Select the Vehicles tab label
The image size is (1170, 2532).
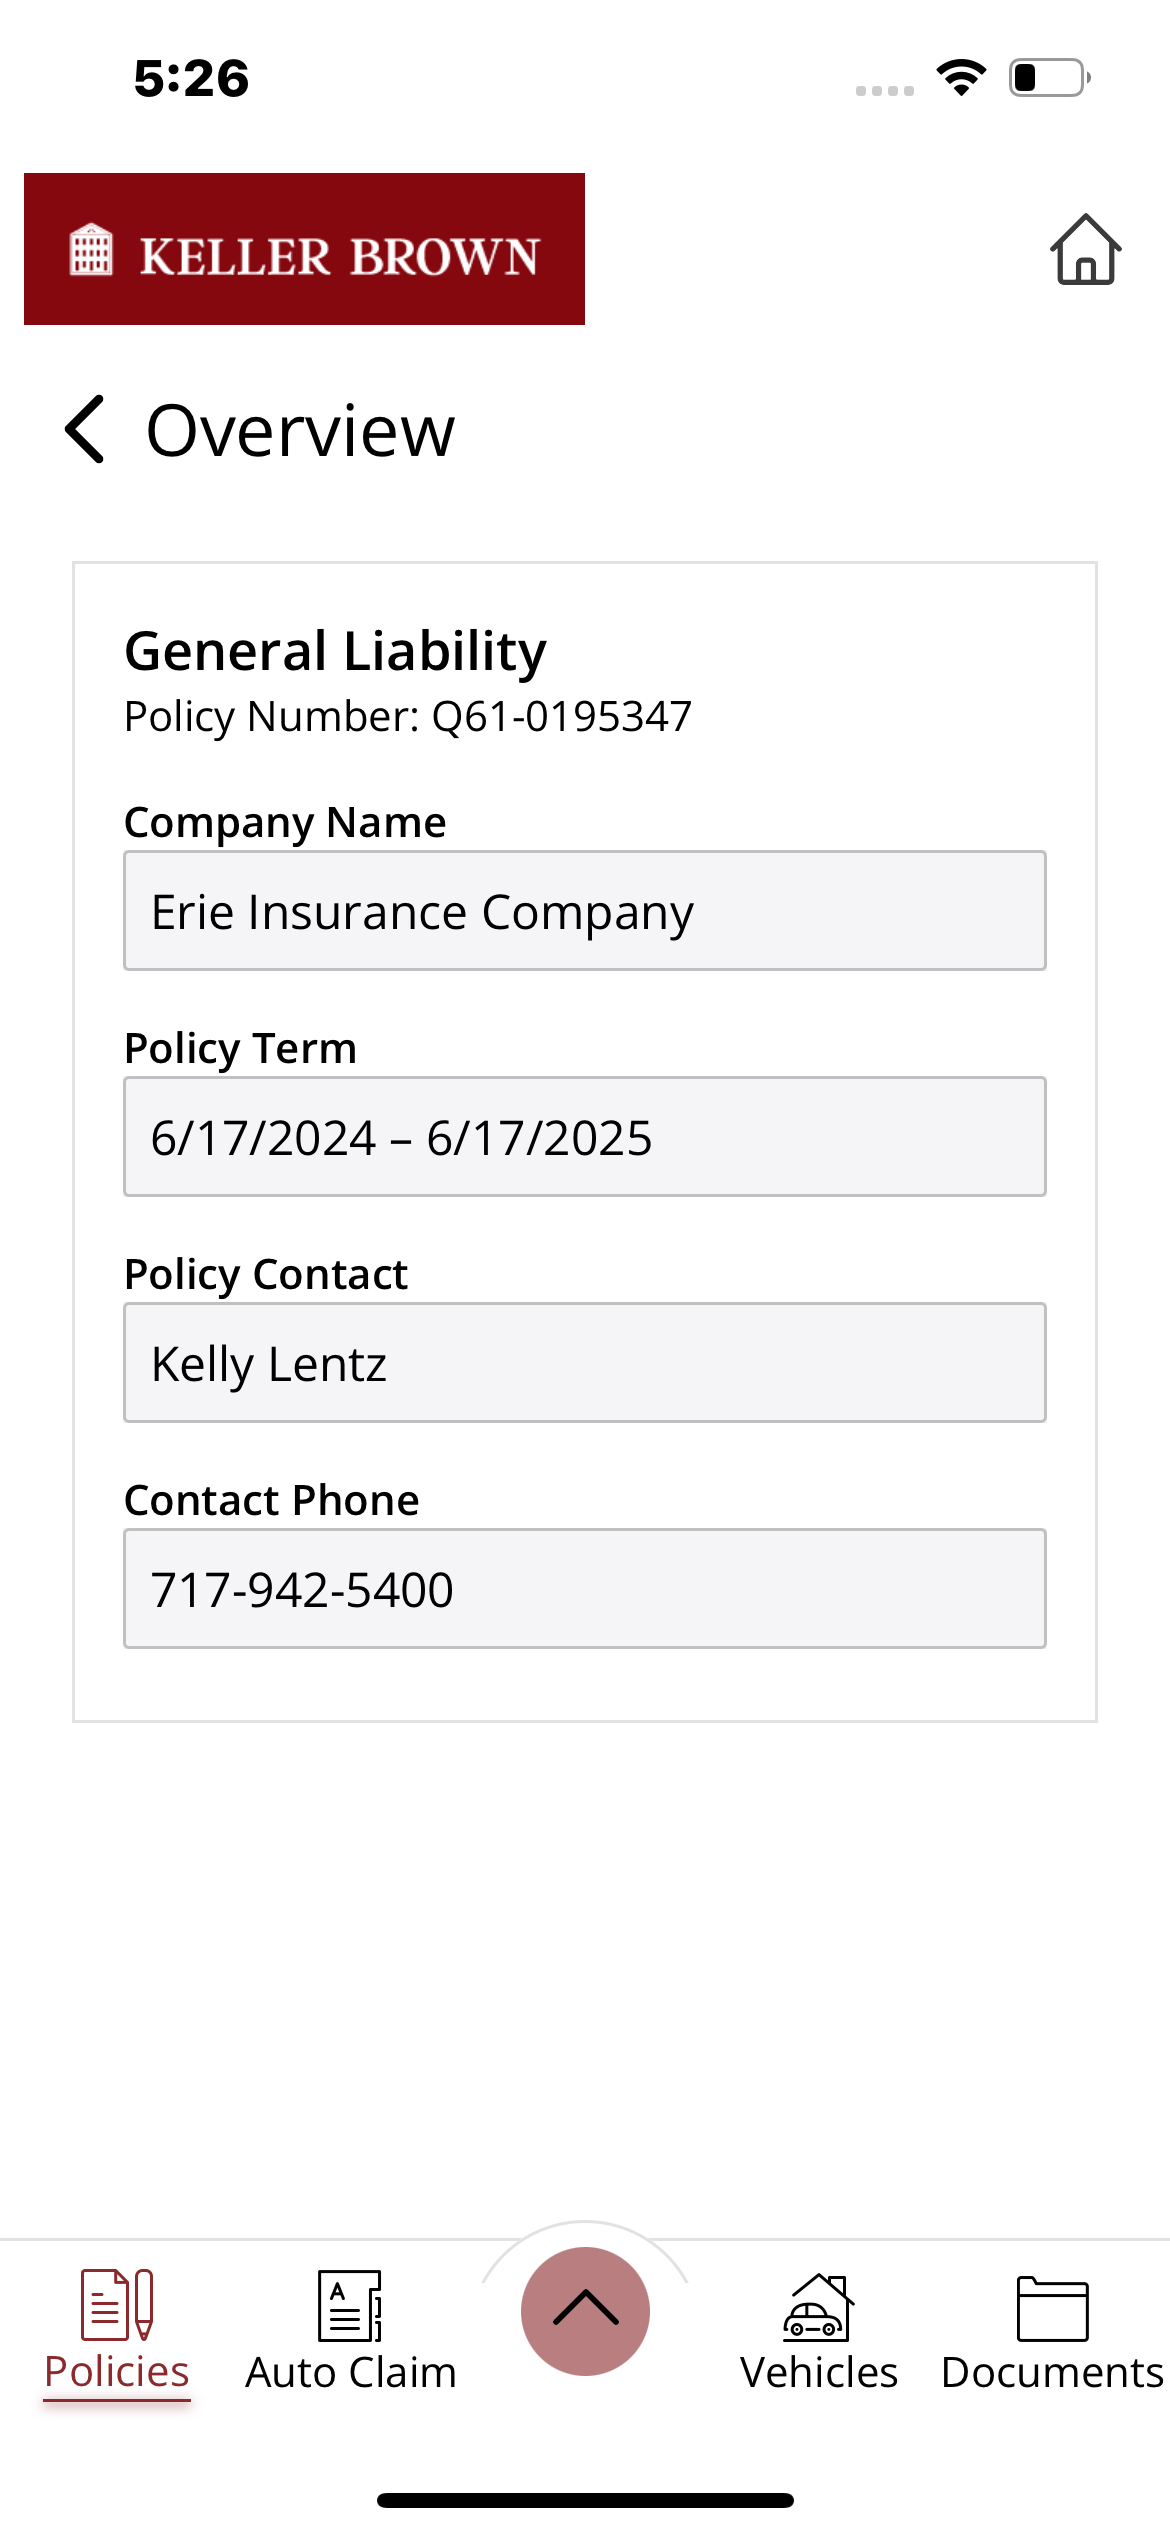[818, 2372]
